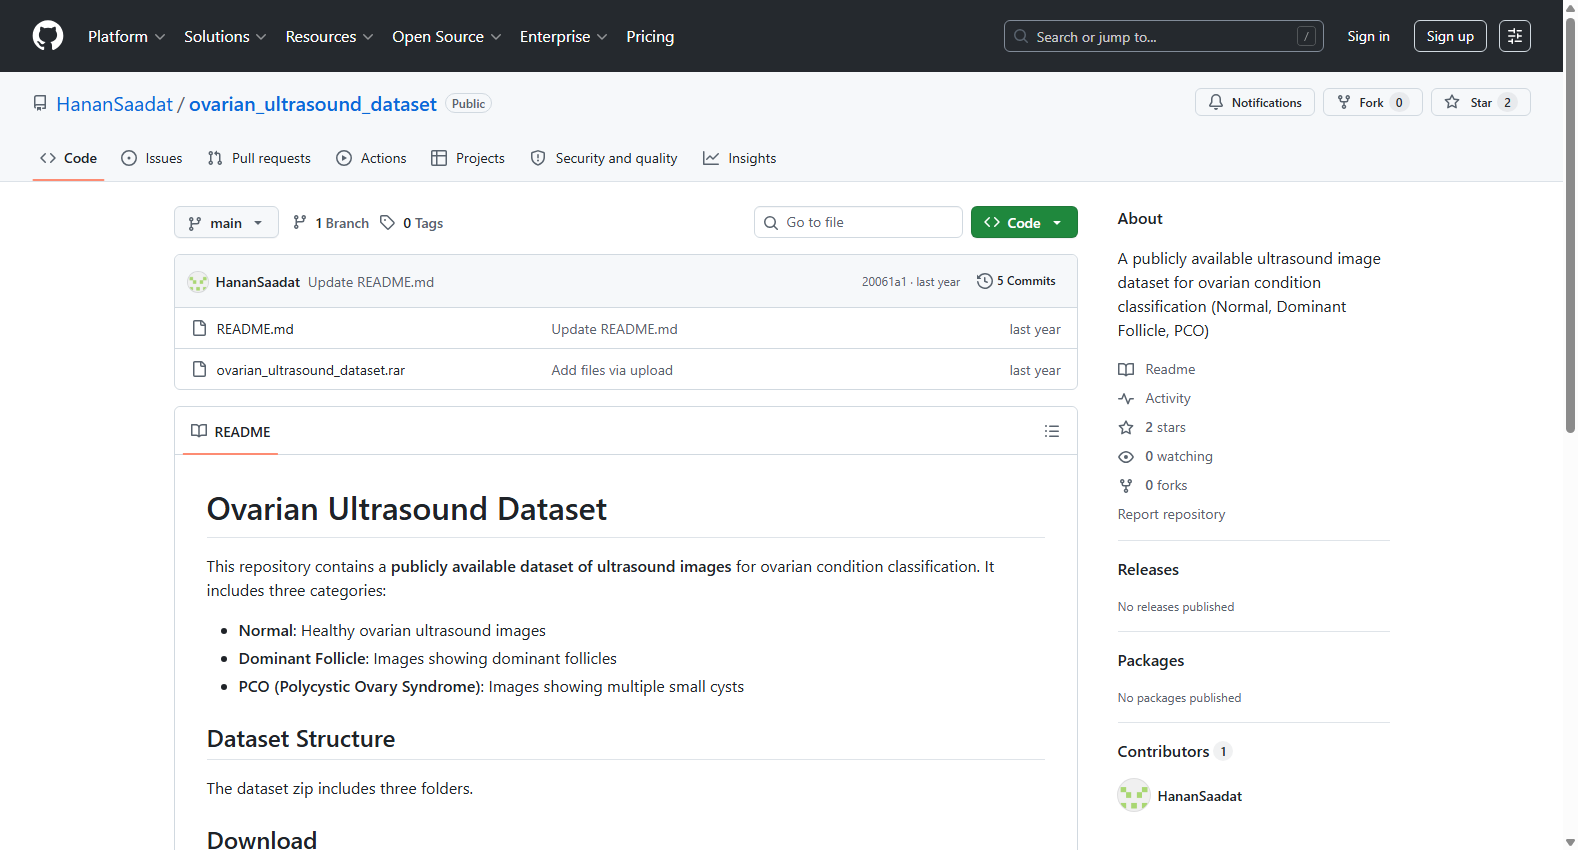Open the Activity link
This screenshot has height=850, width=1578.
tap(1155, 398)
